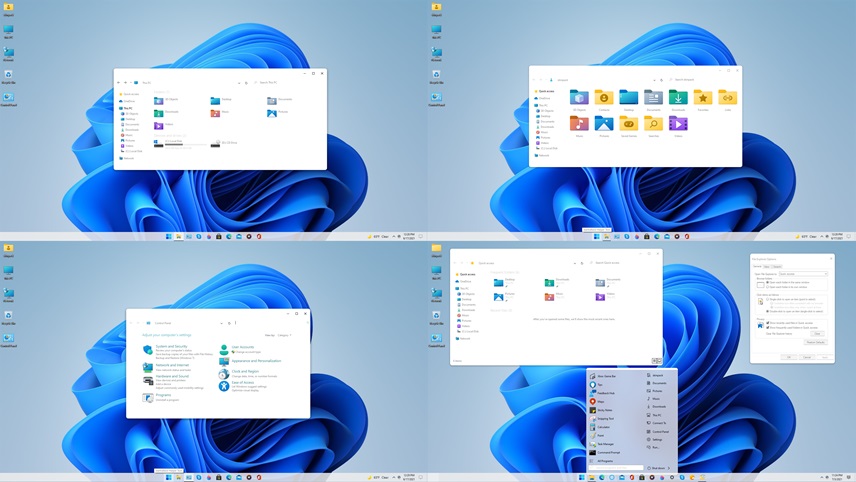Open Connect To in Start menu
856x482 pixels.
coord(657,423)
